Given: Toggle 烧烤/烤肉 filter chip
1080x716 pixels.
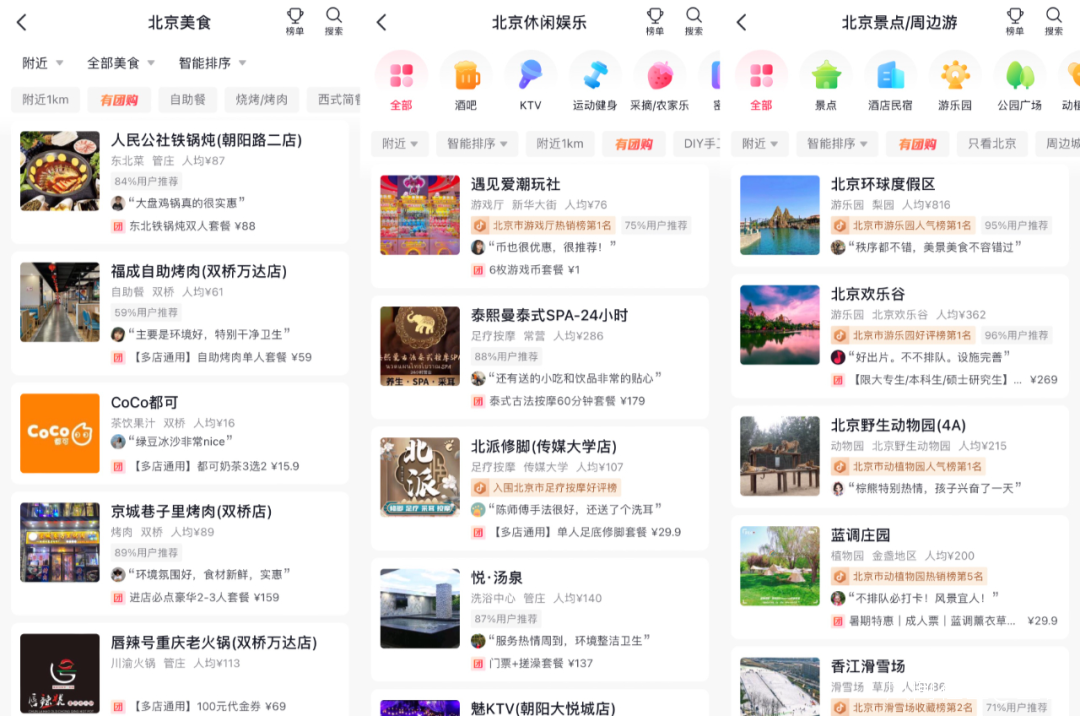Looking at the screenshot, I should point(262,100).
